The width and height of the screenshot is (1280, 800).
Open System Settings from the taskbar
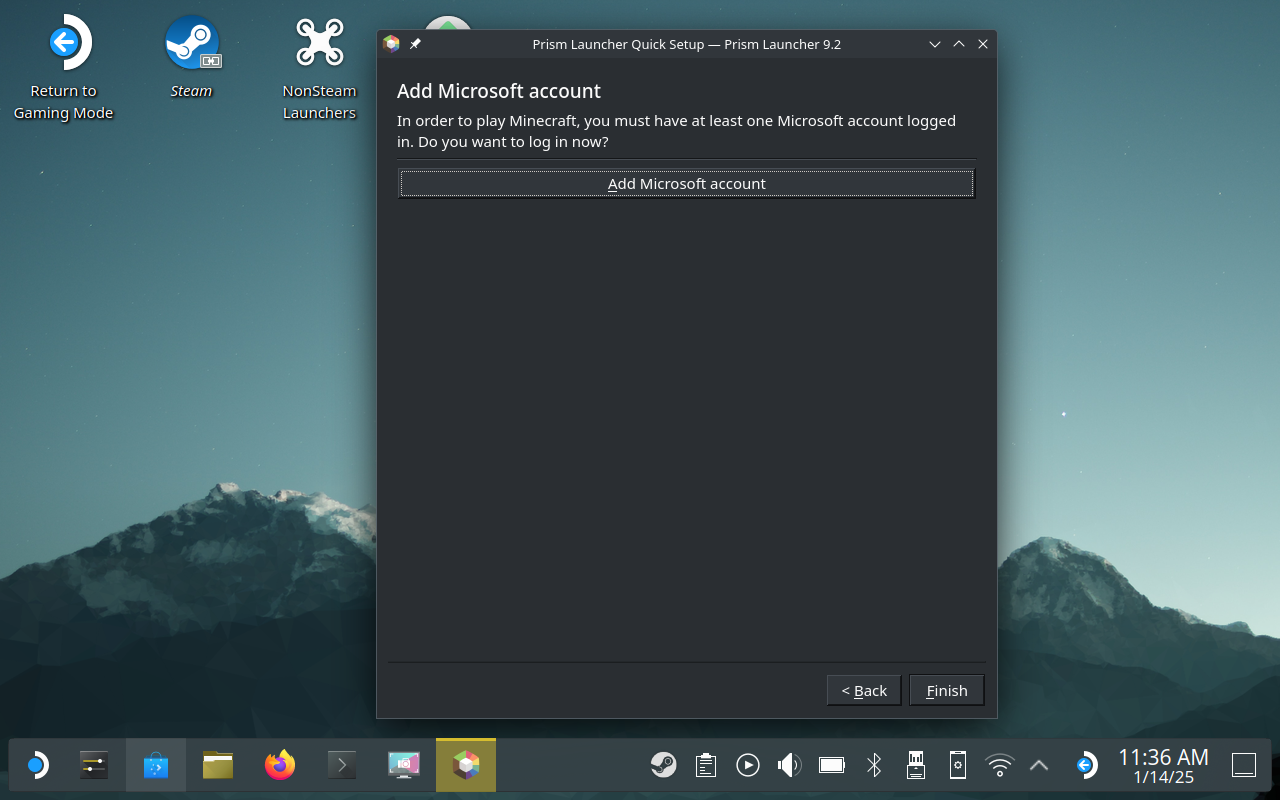94,766
